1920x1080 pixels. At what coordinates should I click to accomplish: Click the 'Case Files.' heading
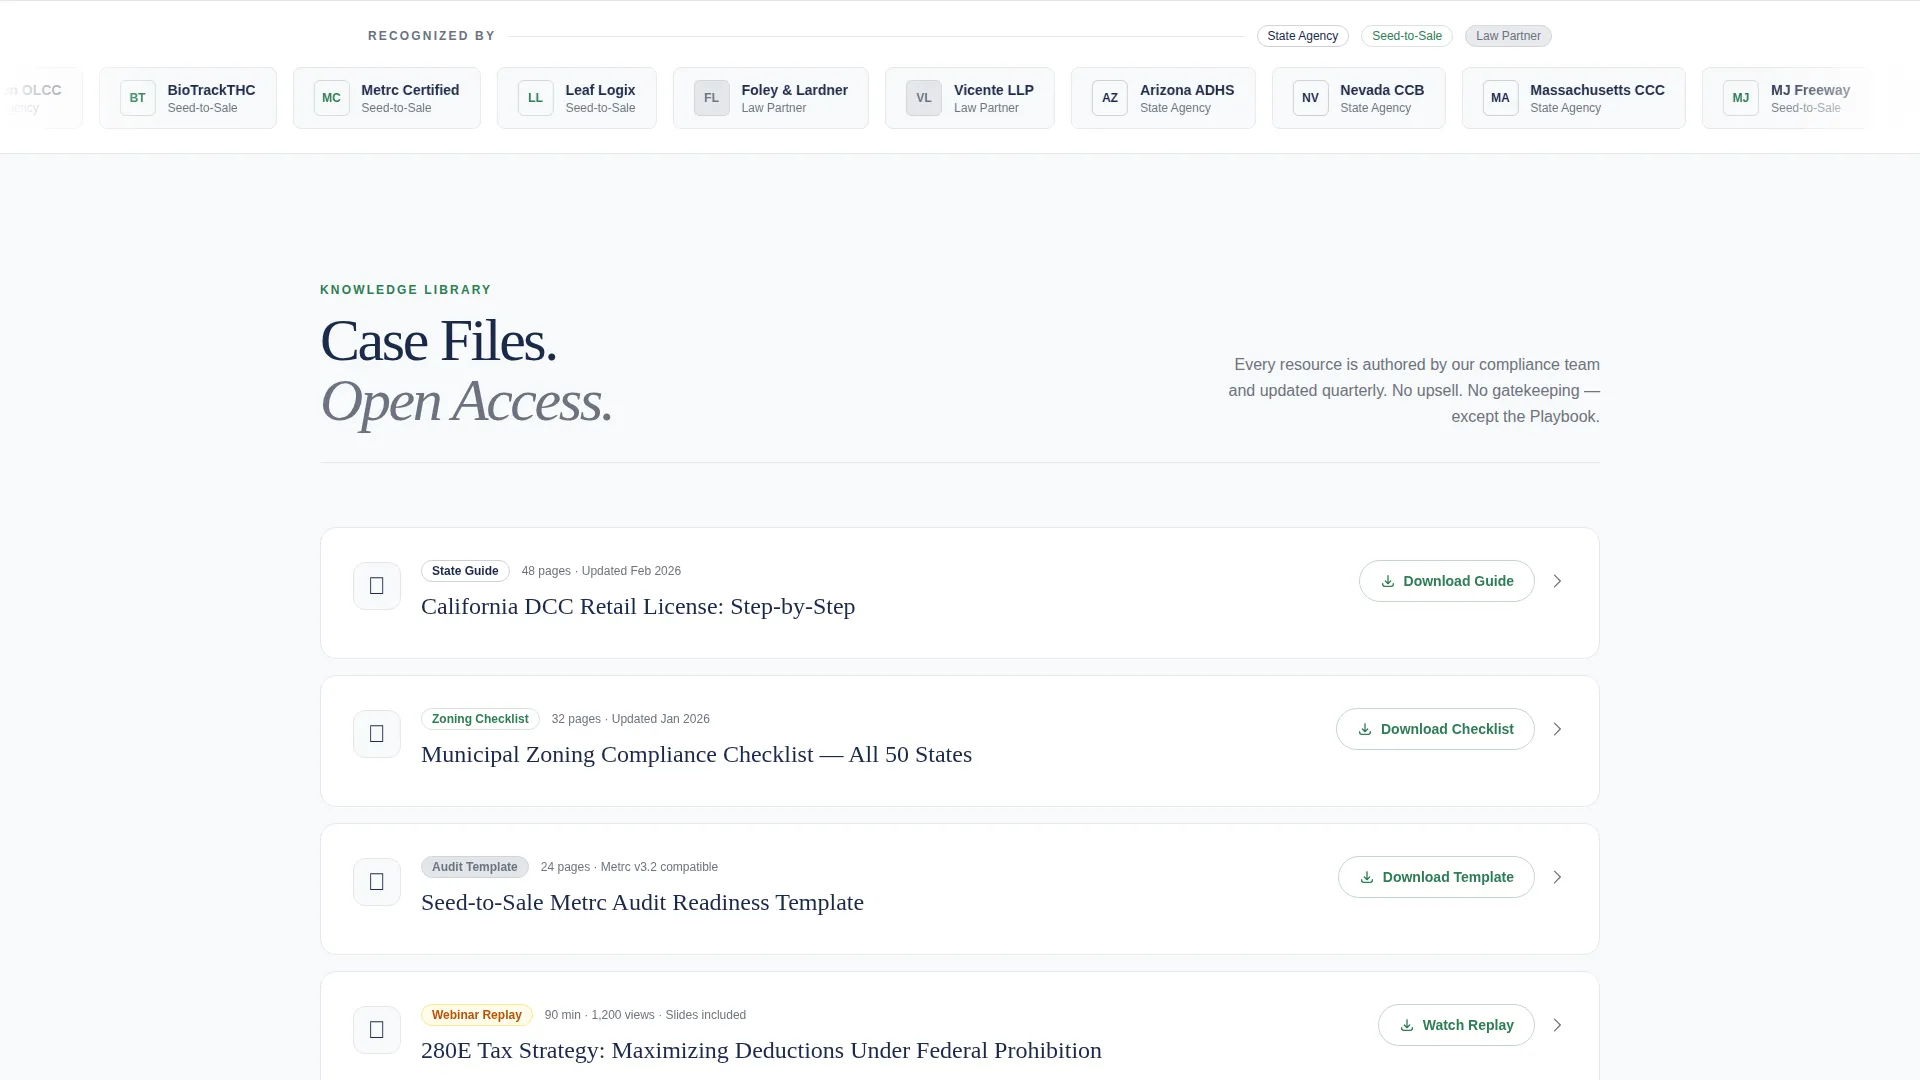(x=438, y=341)
